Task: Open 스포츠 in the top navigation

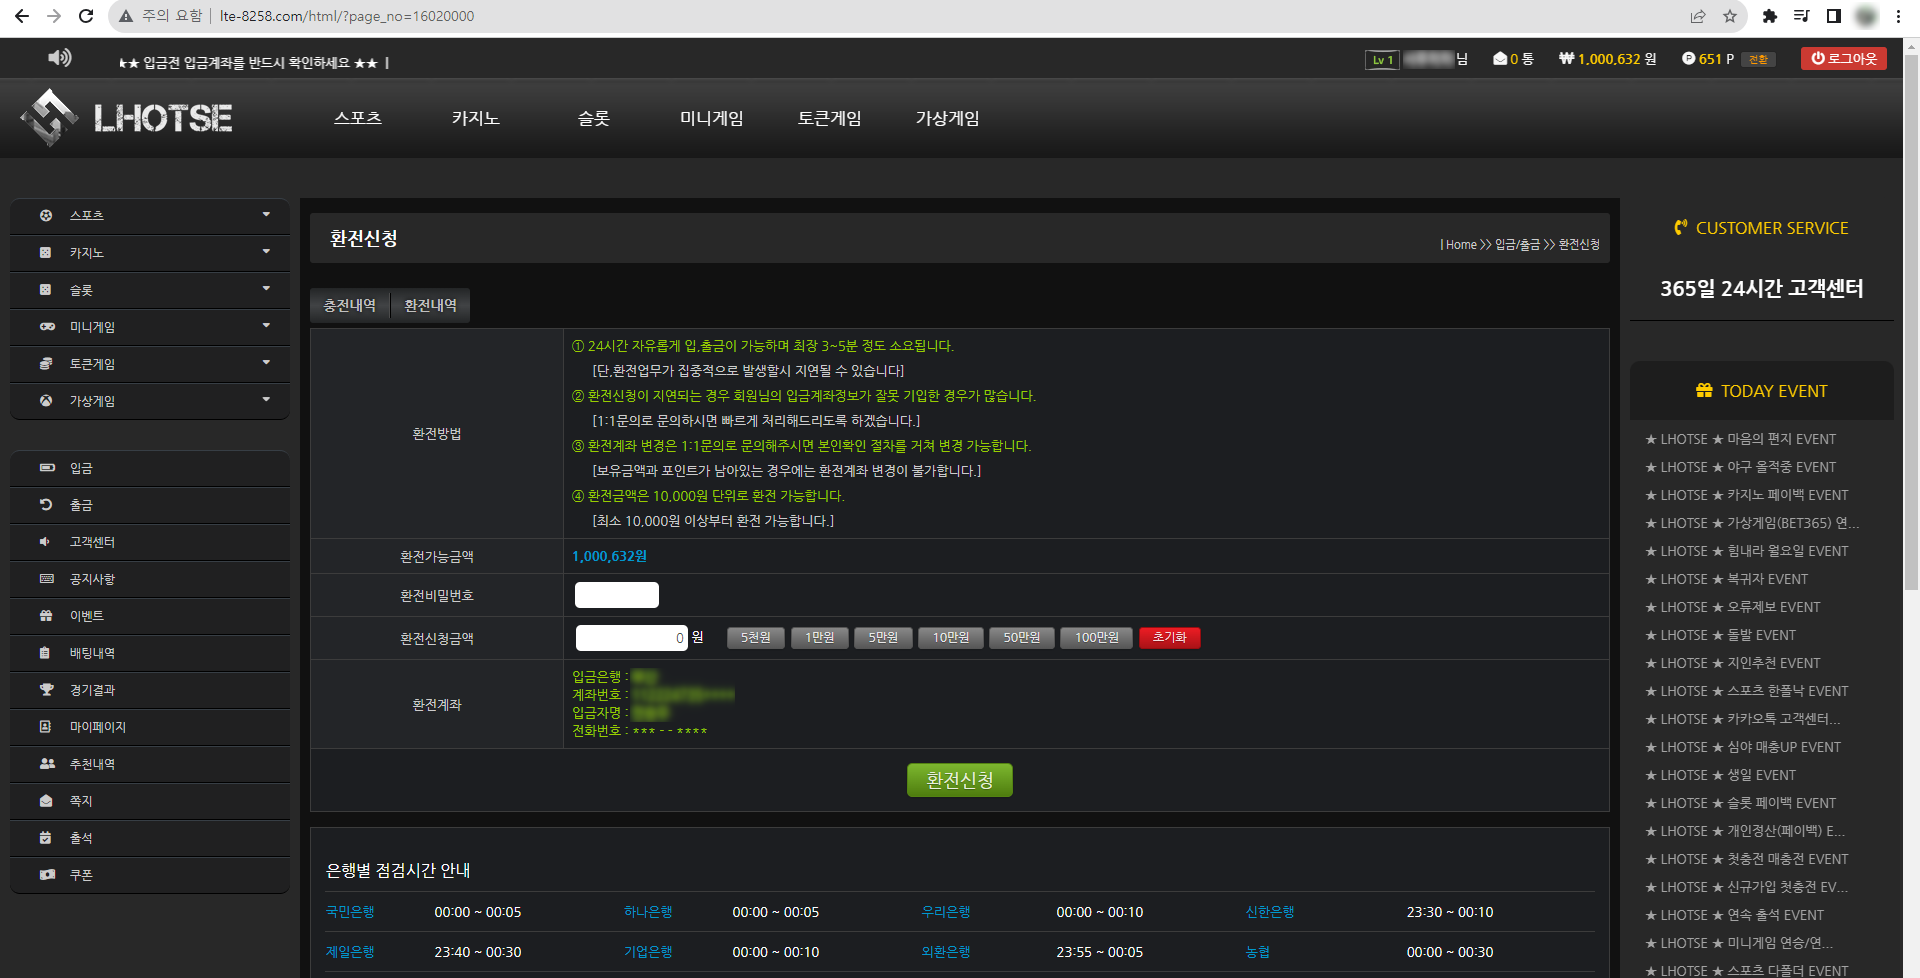Action: point(358,118)
